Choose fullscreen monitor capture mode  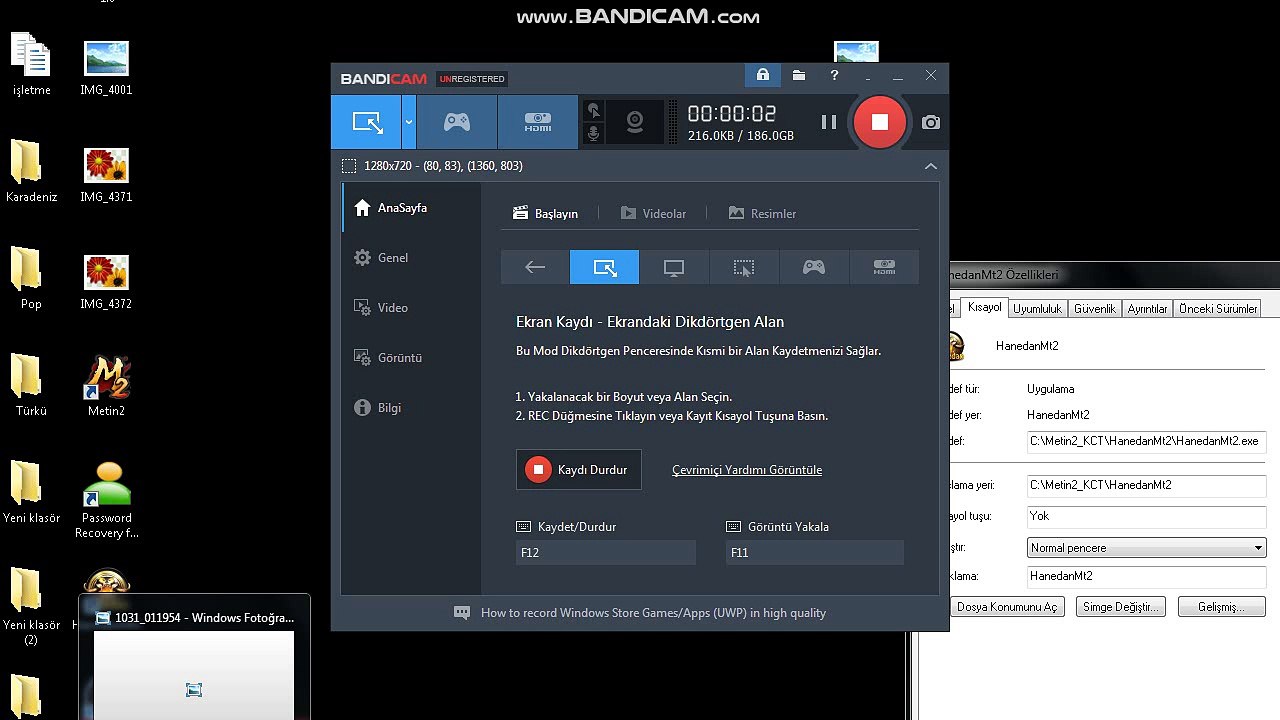(x=674, y=267)
